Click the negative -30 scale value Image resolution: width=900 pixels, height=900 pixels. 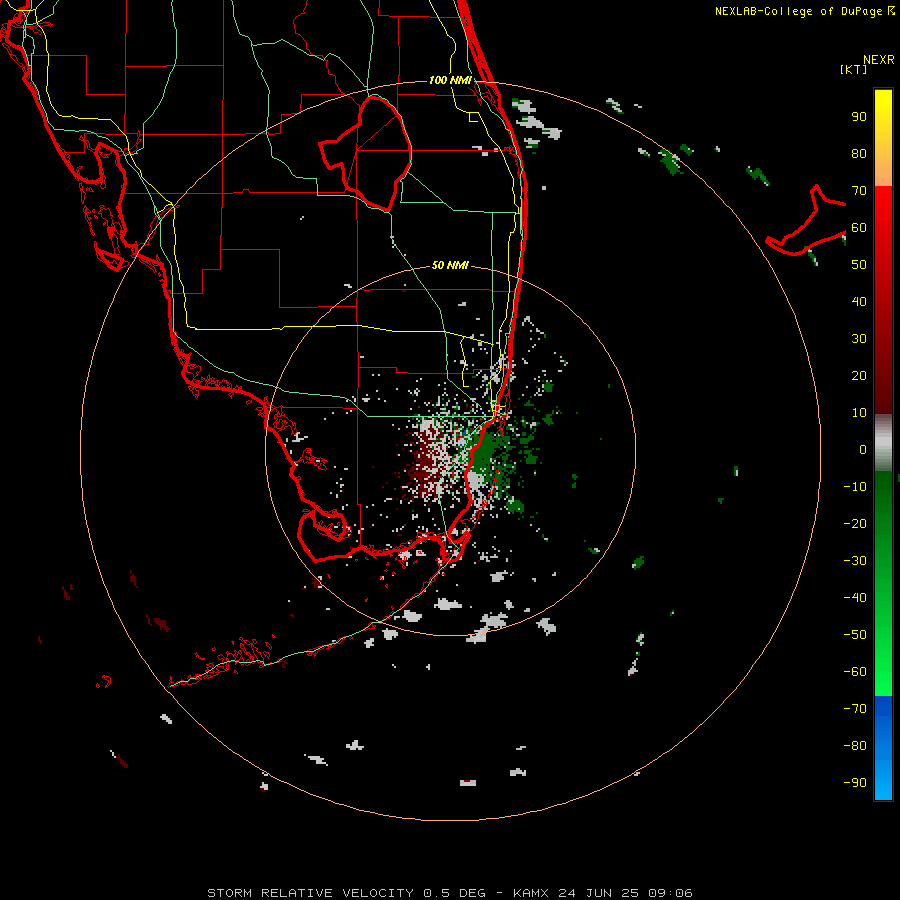tap(855, 560)
